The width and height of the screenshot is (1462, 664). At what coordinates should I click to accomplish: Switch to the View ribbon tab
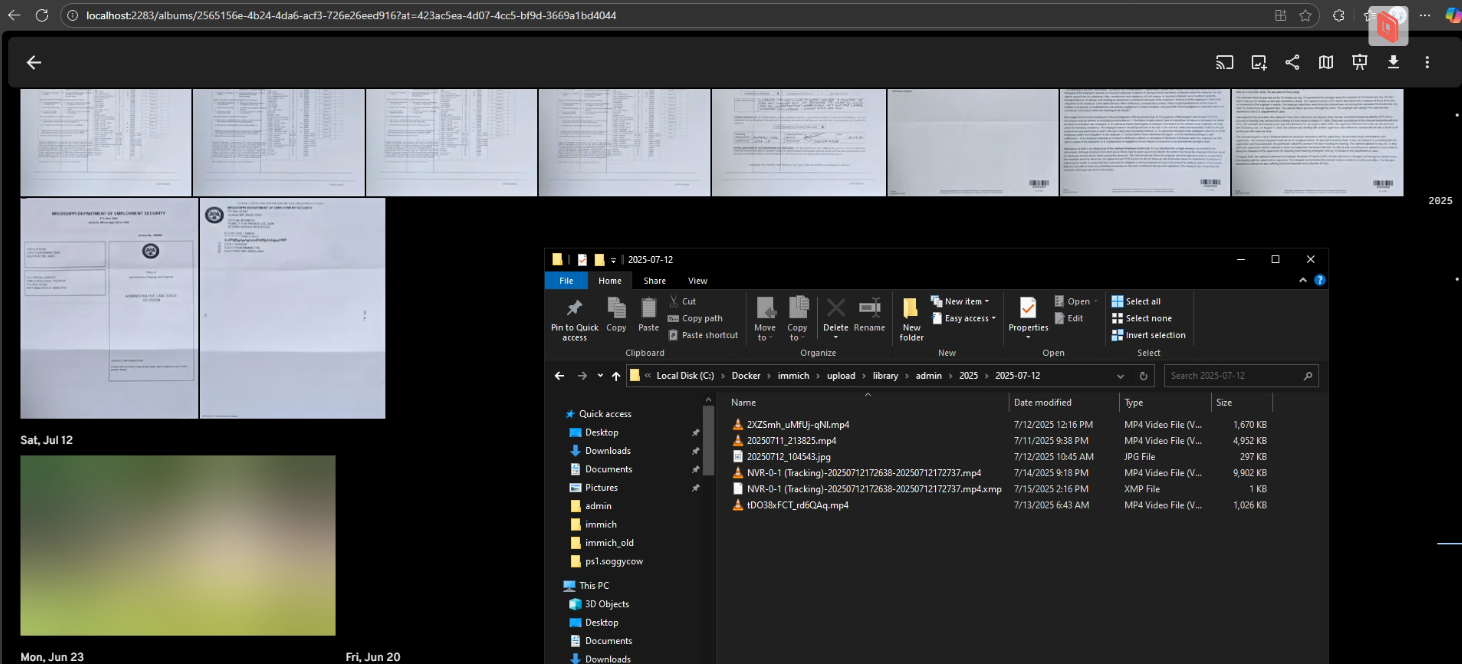[x=697, y=281]
